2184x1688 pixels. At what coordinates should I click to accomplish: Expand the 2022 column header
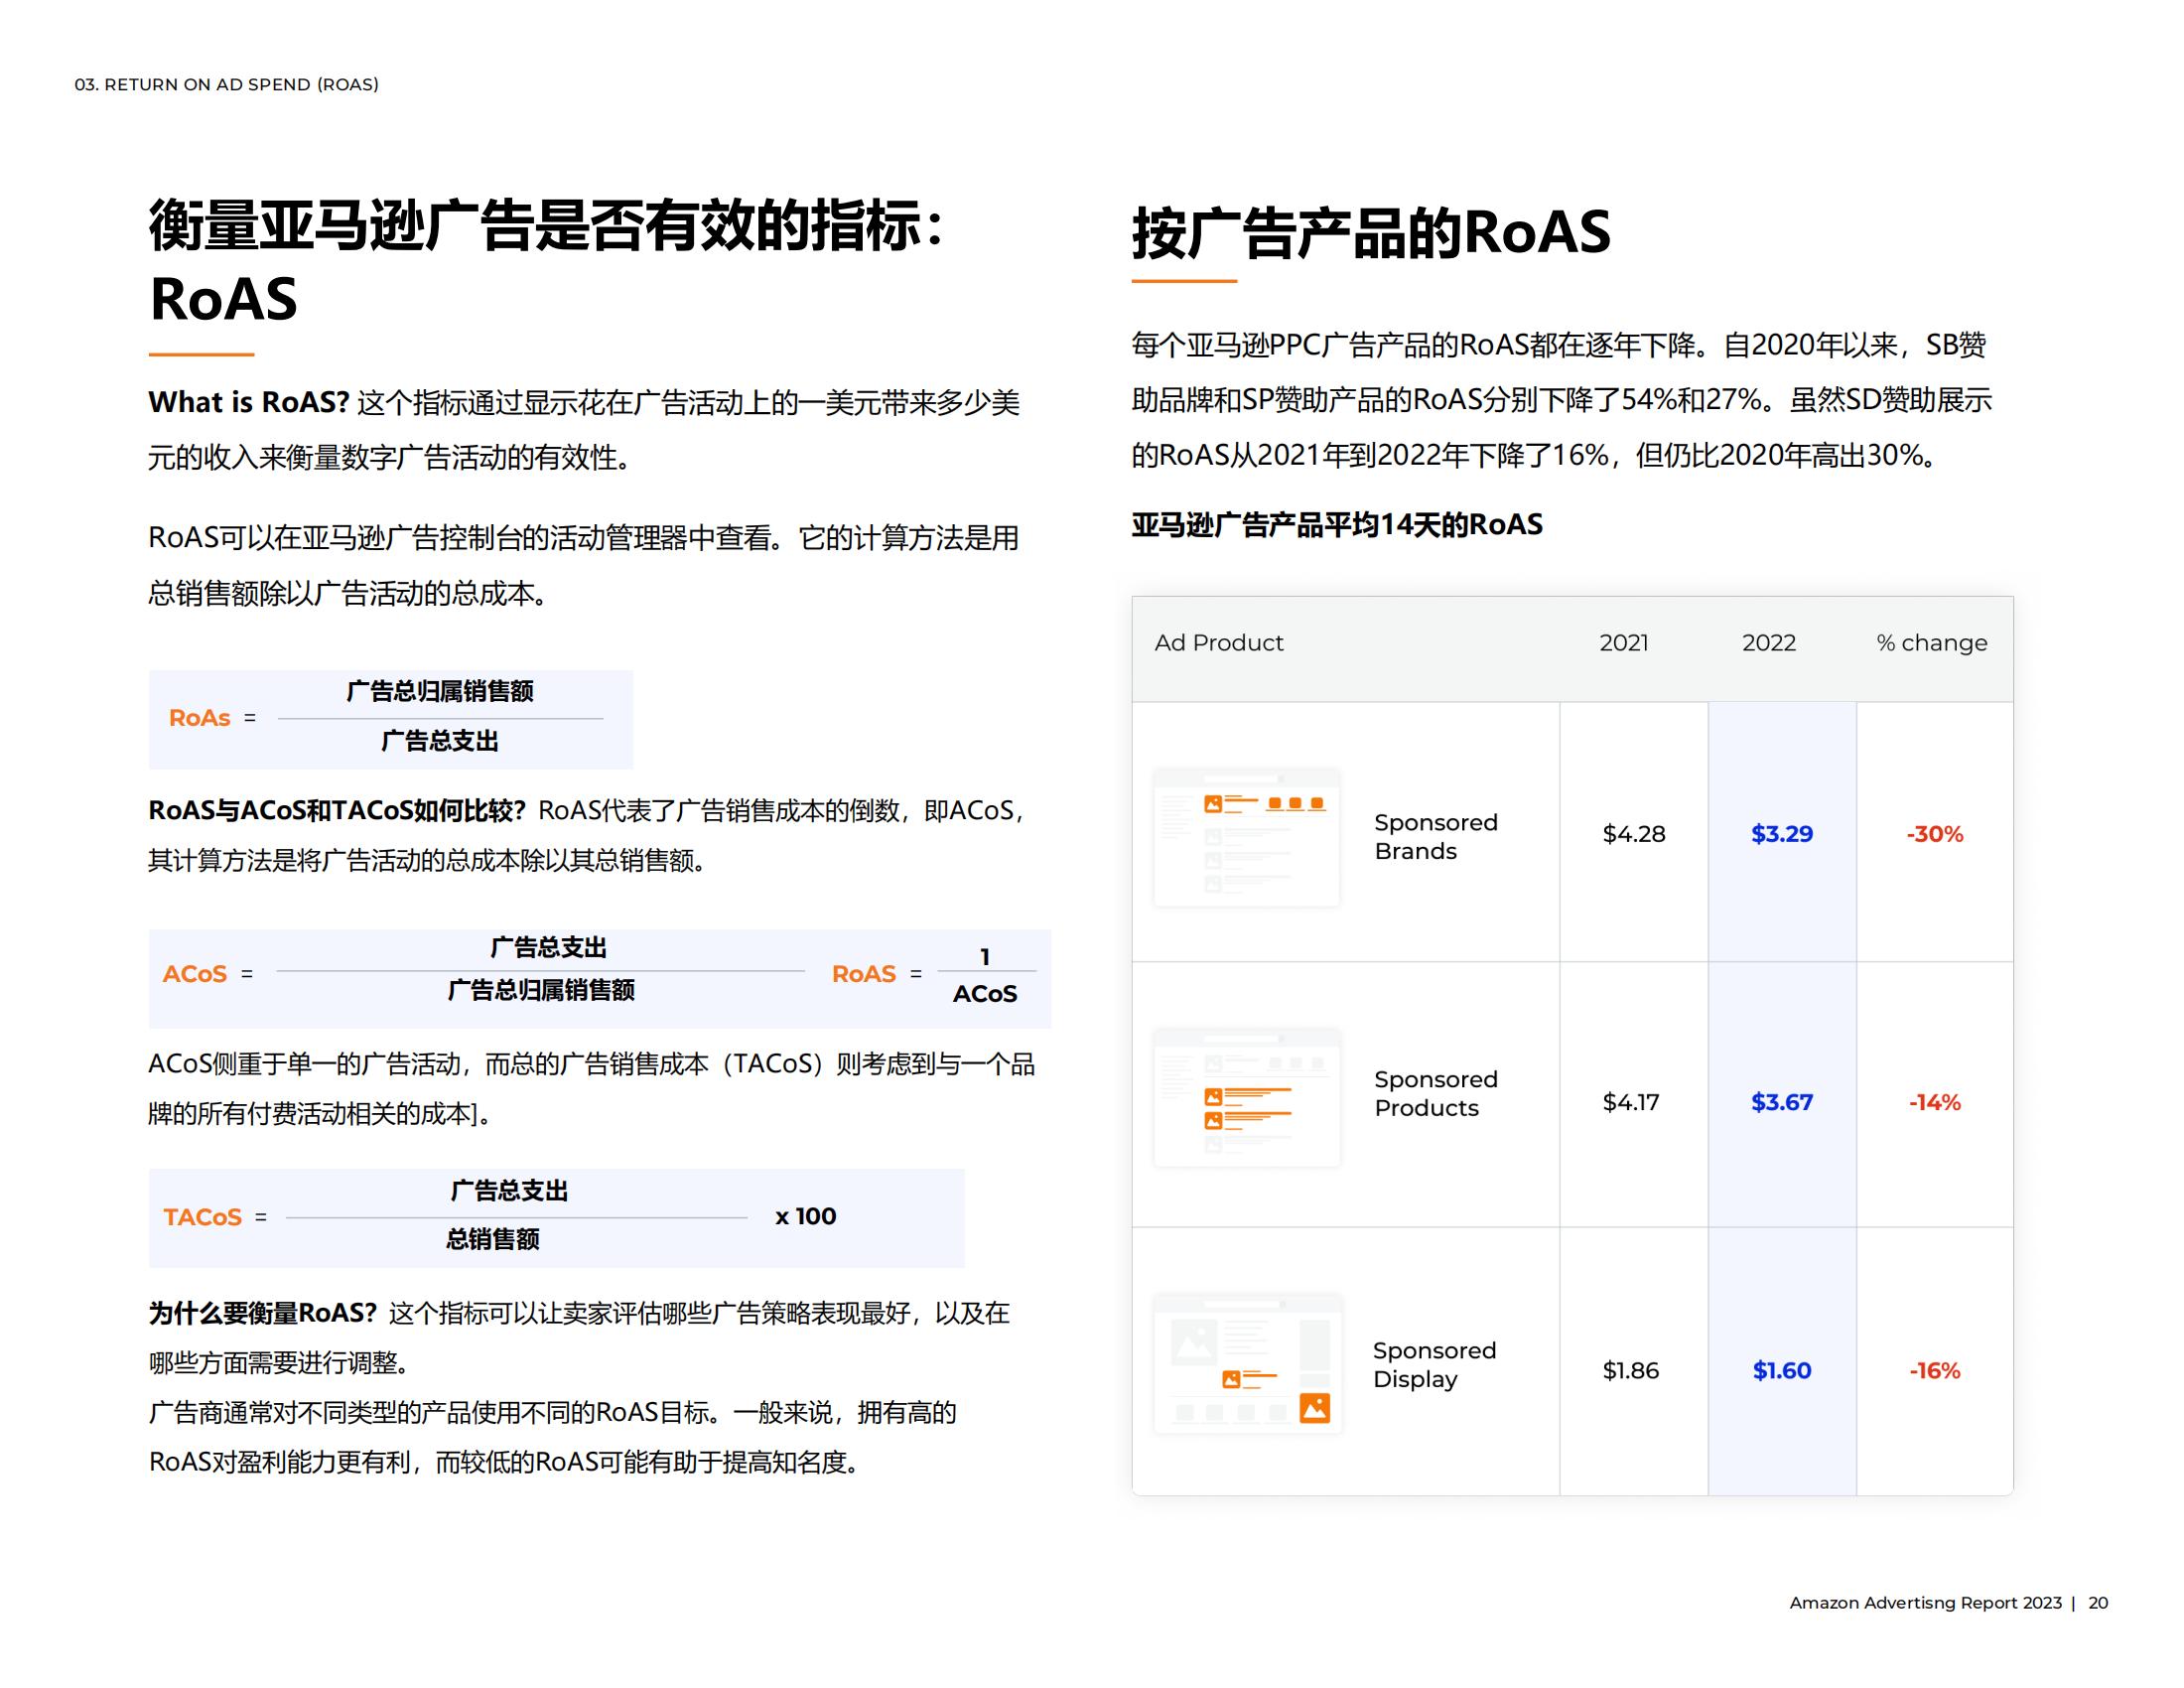[1769, 643]
